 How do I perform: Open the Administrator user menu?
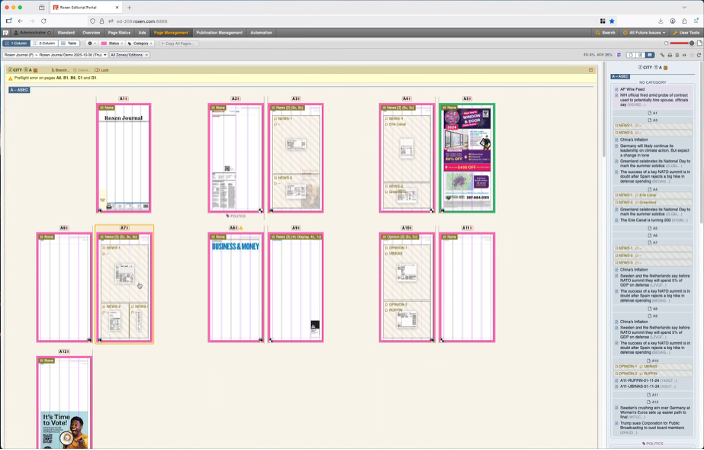pyautogui.click(x=32, y=32)
